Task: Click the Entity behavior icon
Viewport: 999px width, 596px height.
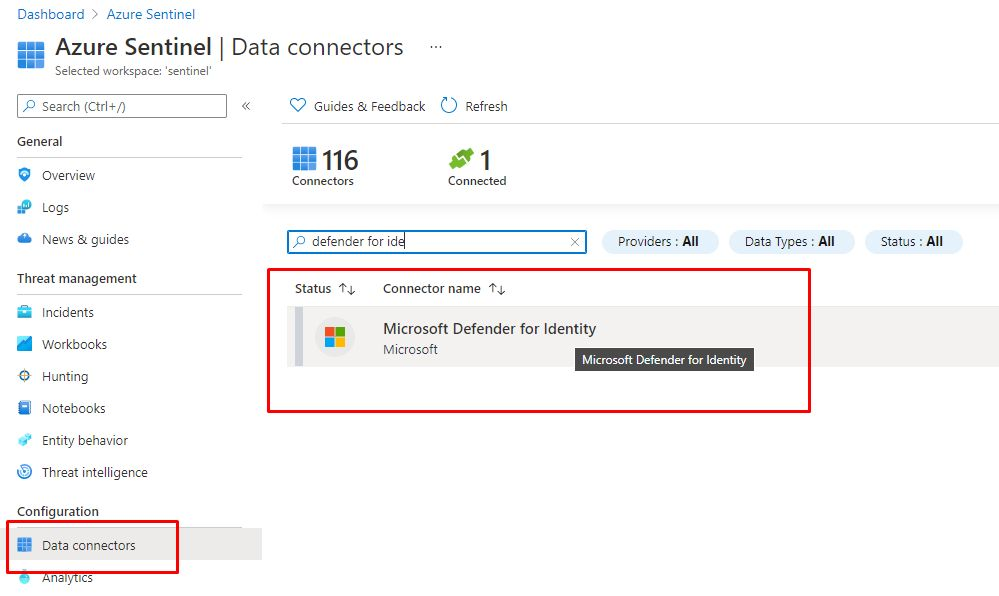Action: coord(25,440)
